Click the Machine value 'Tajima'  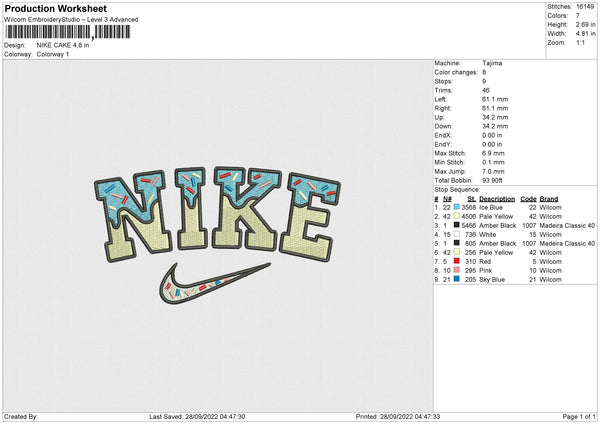coord(492,63)
